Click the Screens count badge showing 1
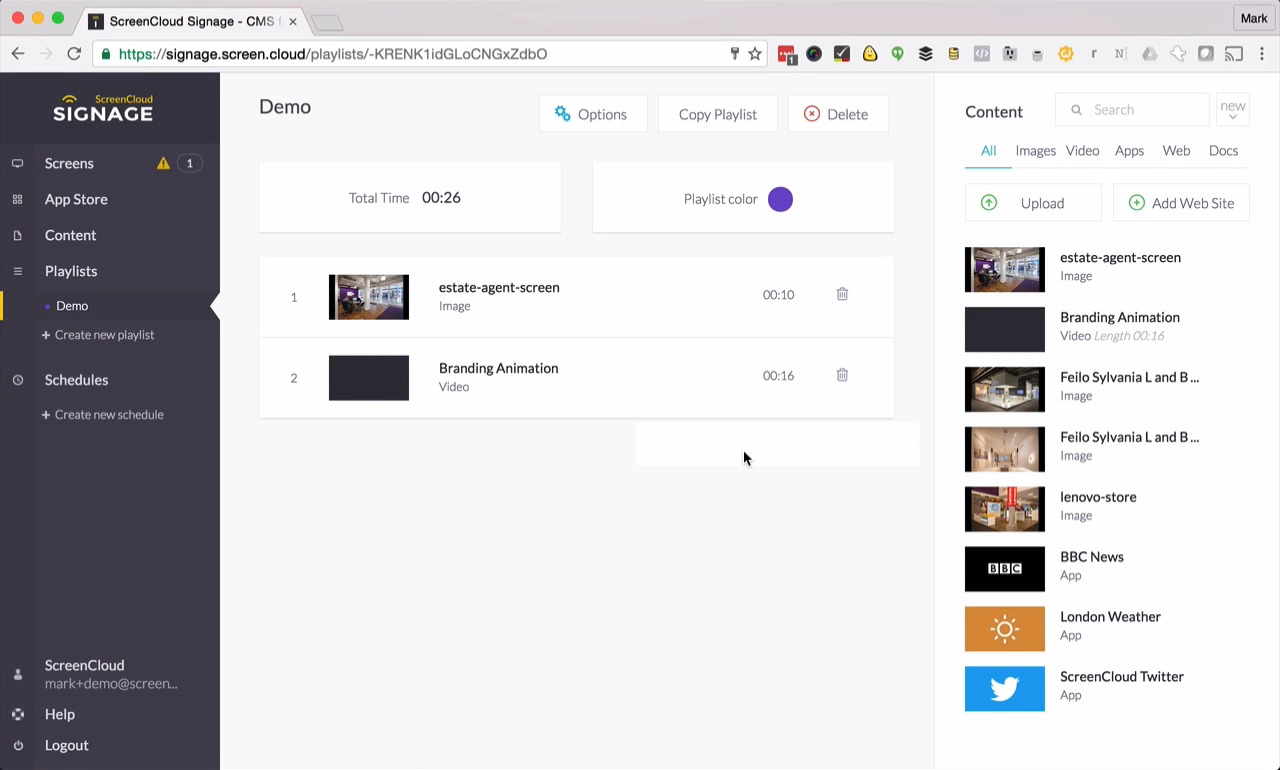This screenshot has height=770, width=1280. 189,163
